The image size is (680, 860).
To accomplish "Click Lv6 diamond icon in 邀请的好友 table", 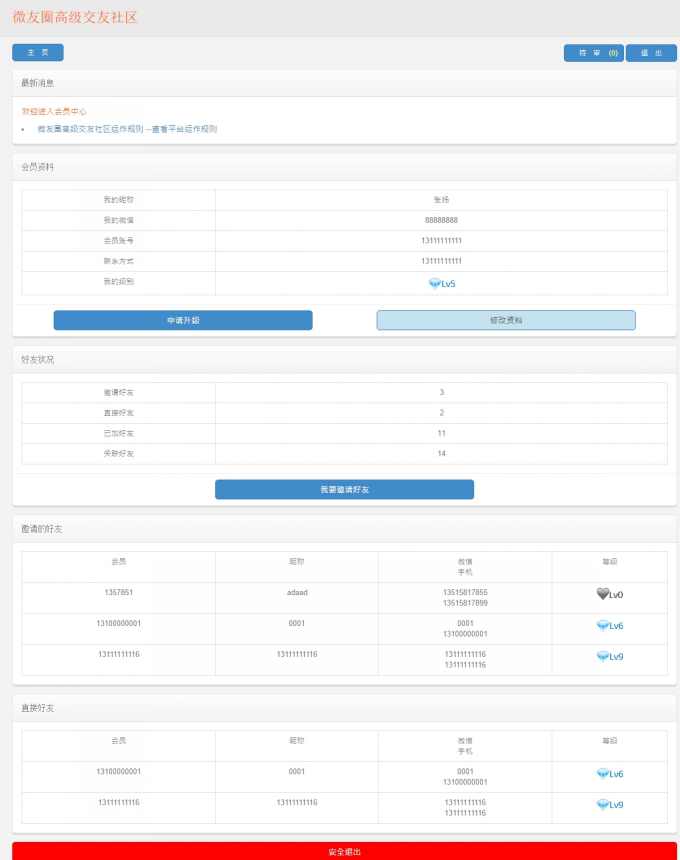I will [x=602, y=626].
